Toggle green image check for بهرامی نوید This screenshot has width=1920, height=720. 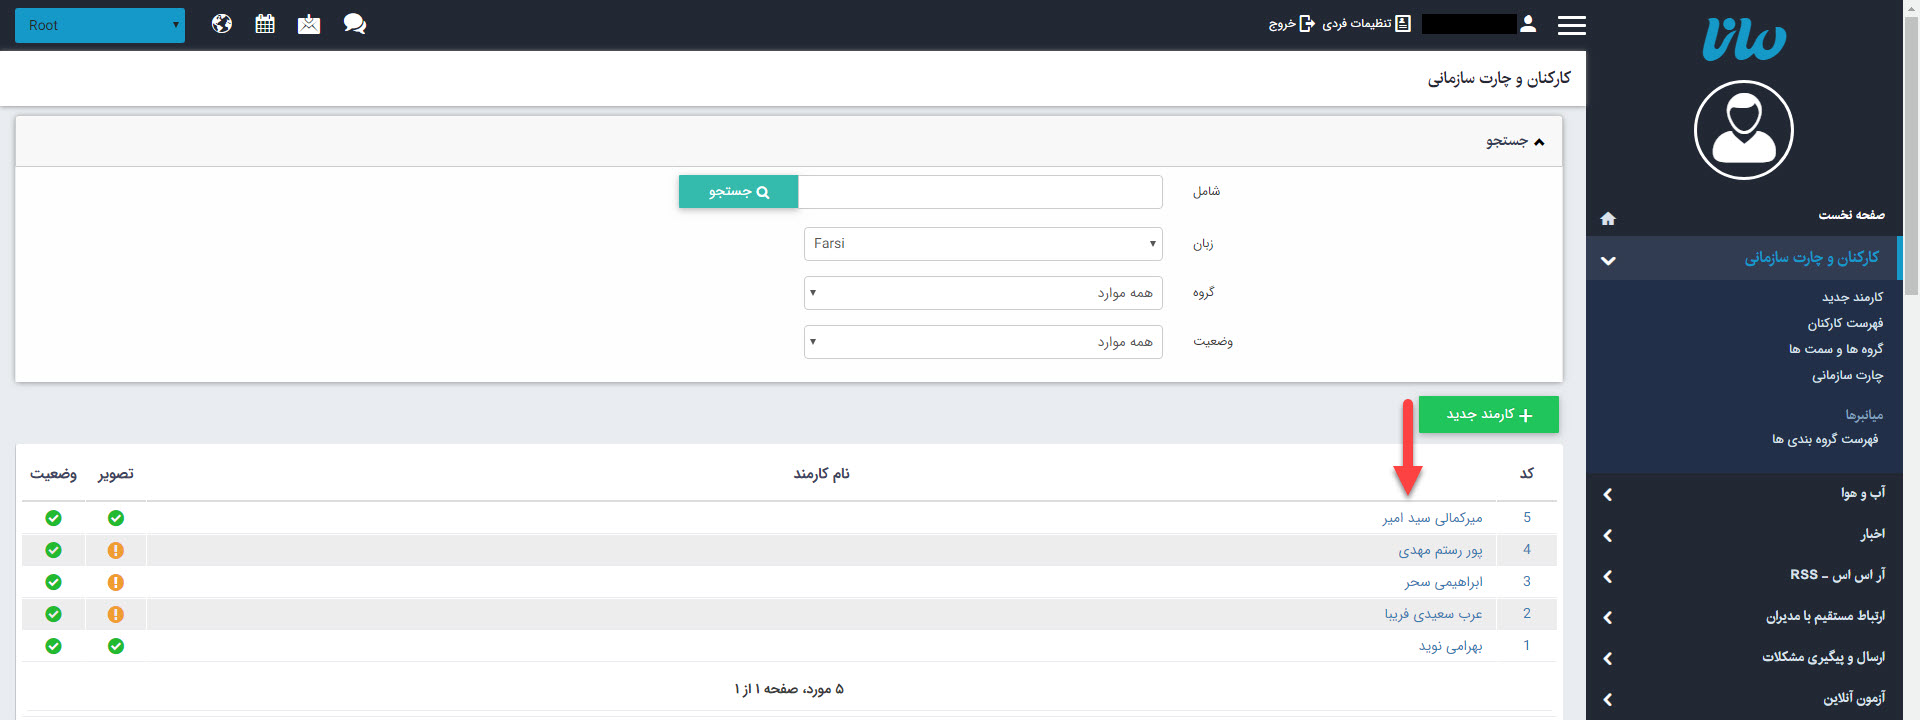click(x=116, y=646)
